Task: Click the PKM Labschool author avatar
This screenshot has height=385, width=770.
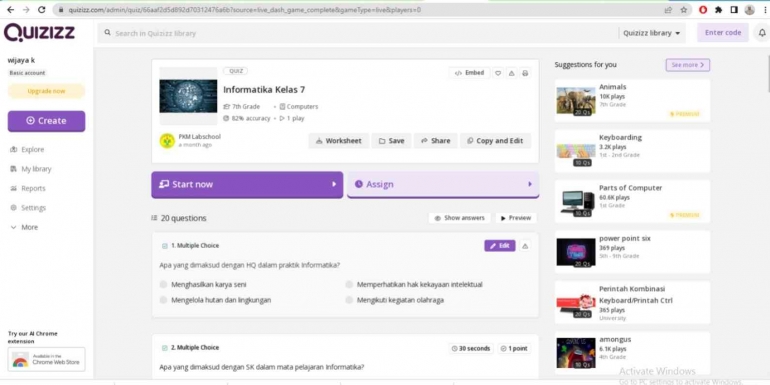Action: pos(167,141)
